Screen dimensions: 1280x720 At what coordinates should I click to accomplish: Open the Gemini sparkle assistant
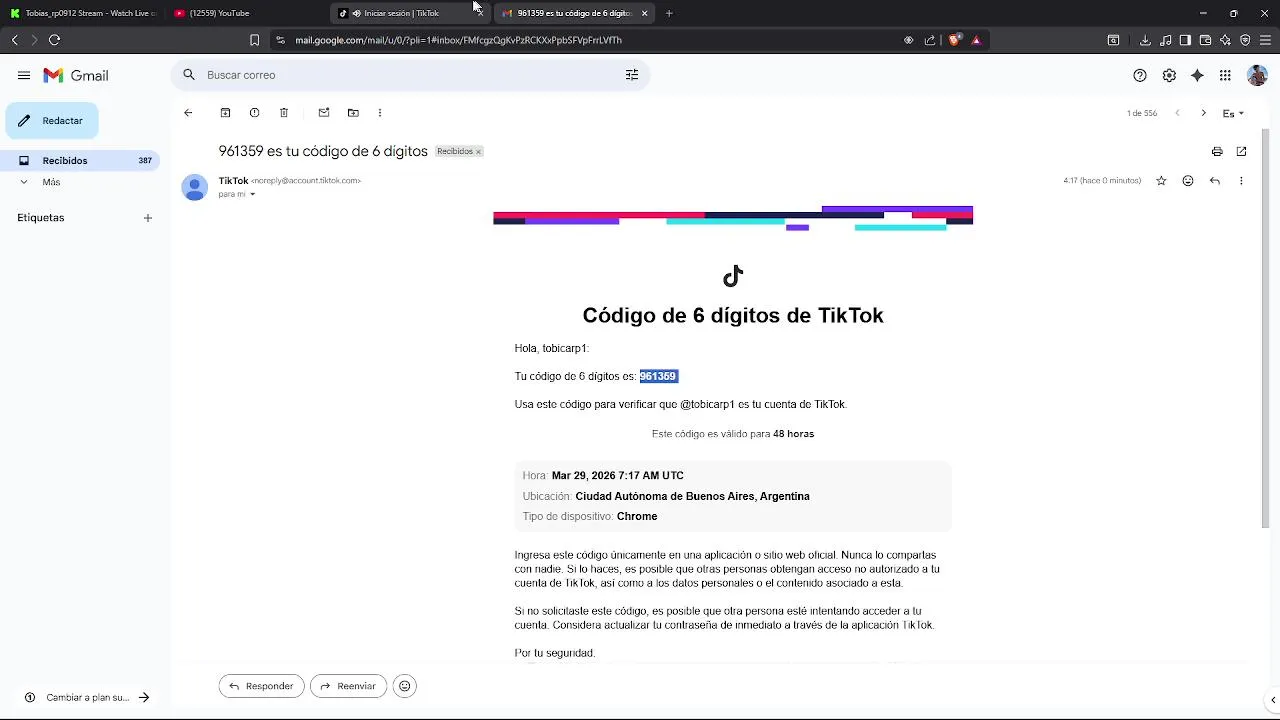pyautogui.click(x=1197, y=75)
